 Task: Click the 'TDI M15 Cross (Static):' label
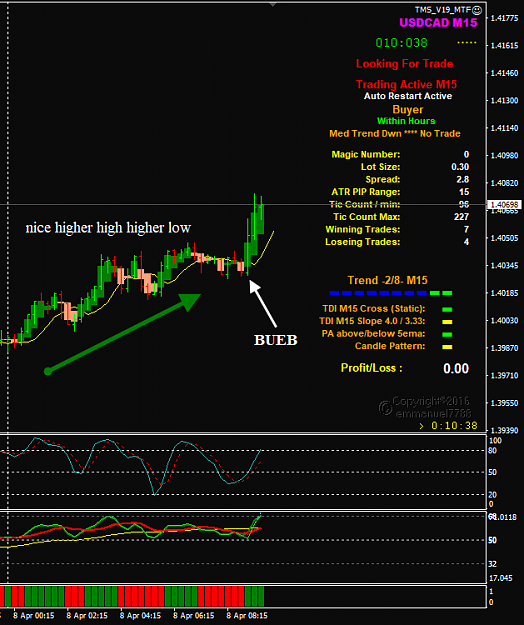click(374, 309)
